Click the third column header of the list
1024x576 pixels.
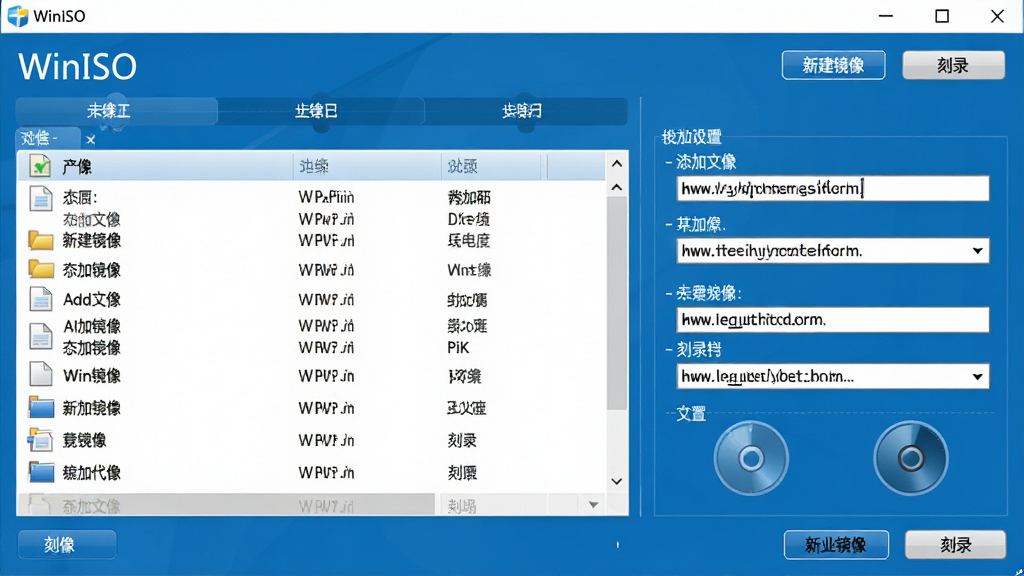[x=492, y=166]
